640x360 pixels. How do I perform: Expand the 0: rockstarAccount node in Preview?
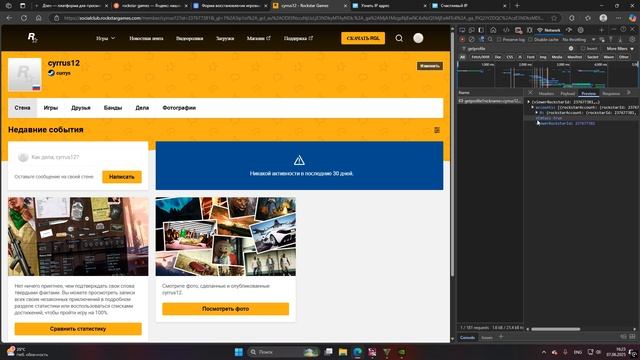pyautogui.click(x=537, y=112)
